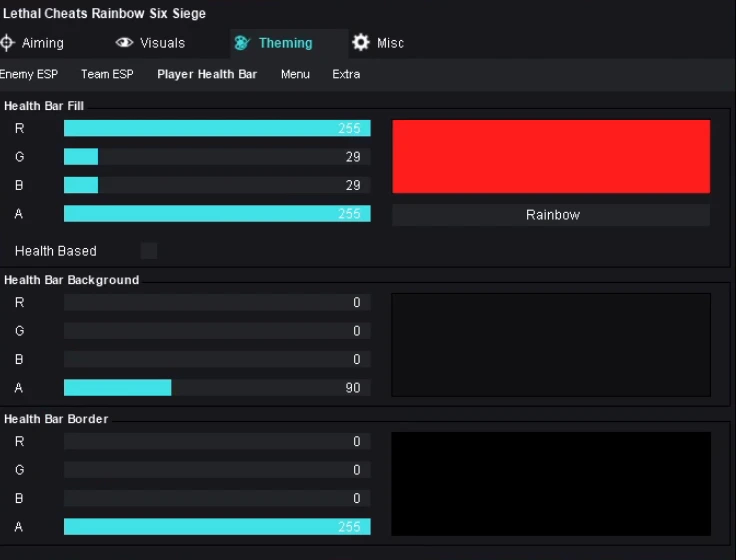Click the eye icon beside Visuals
The width and height of the screenshot is (736, 560).
(x=124, y=43)
